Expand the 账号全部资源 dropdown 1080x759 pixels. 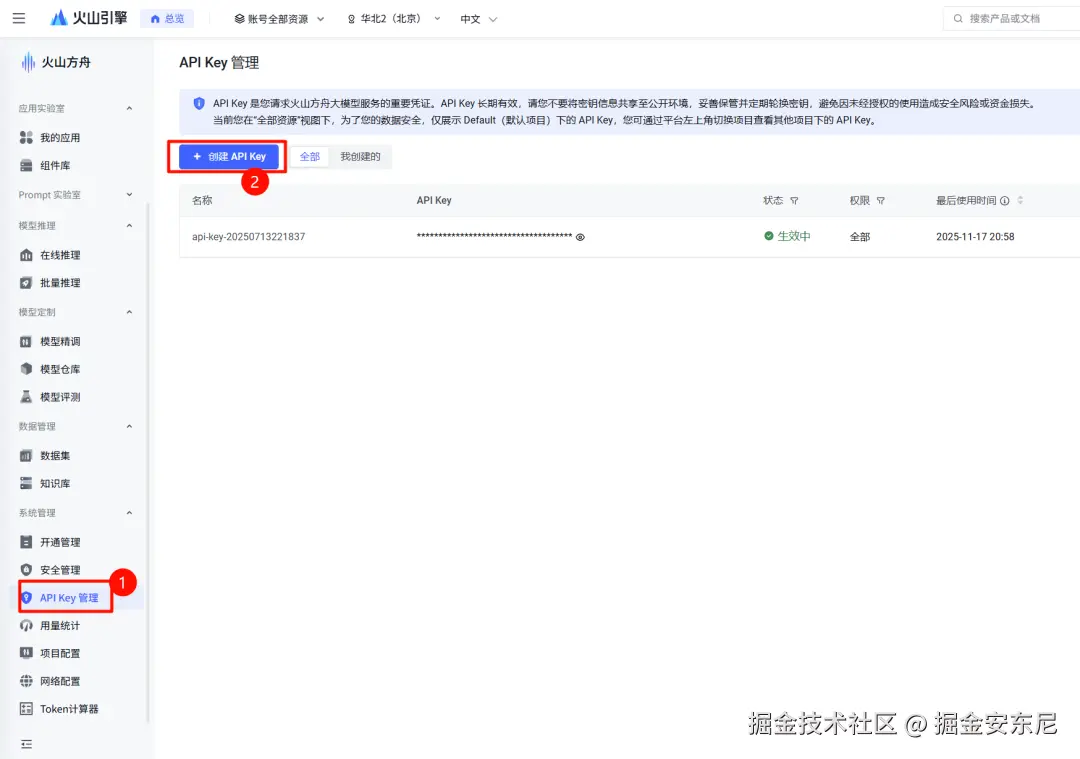pyautogui.click(x=279, y=19)
